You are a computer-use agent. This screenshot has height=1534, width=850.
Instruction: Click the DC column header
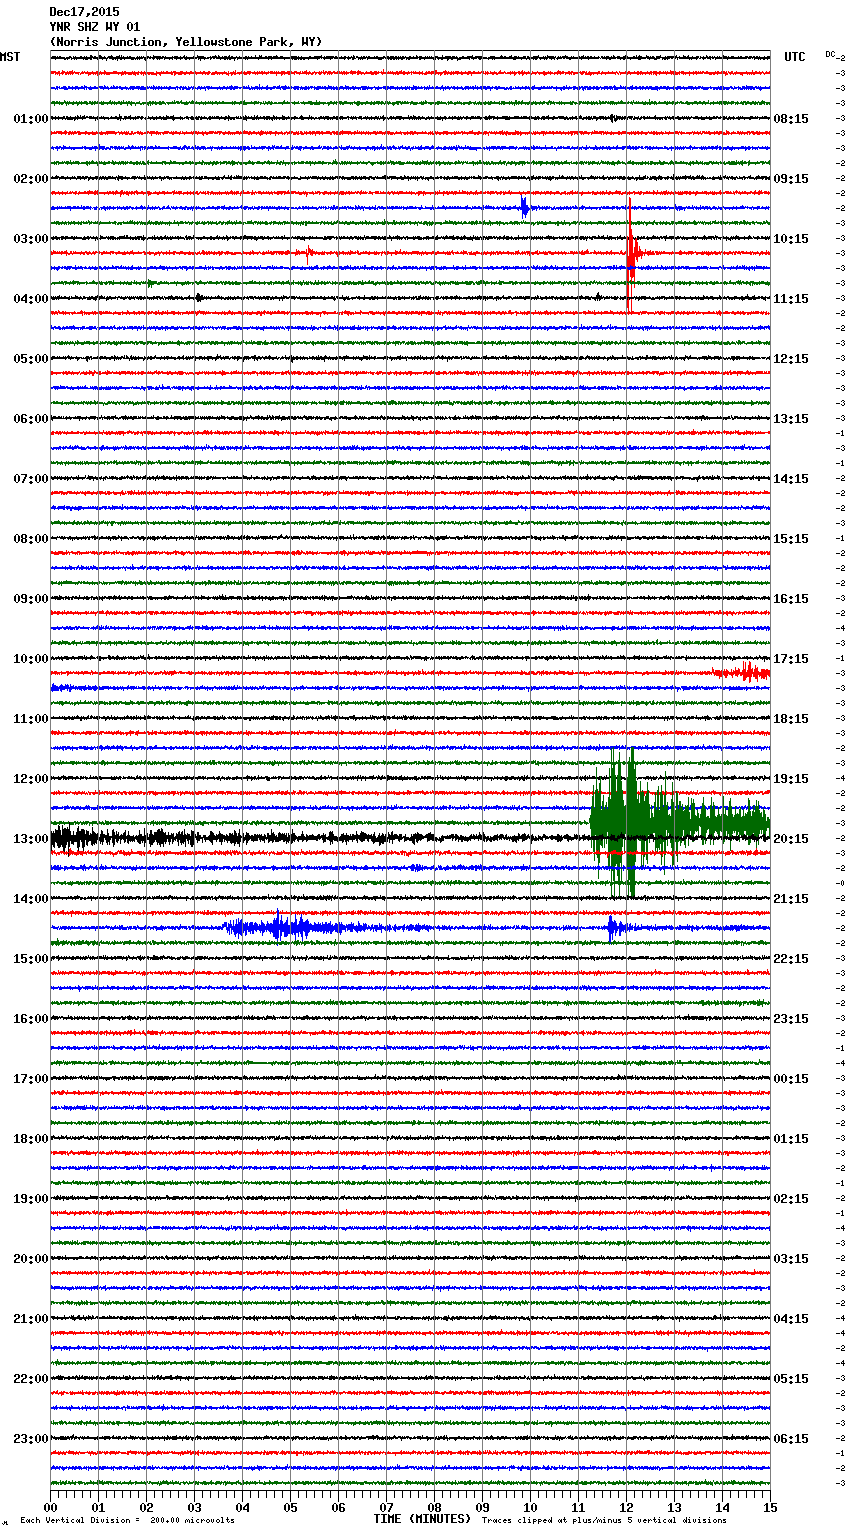click(x=830, y=54)
